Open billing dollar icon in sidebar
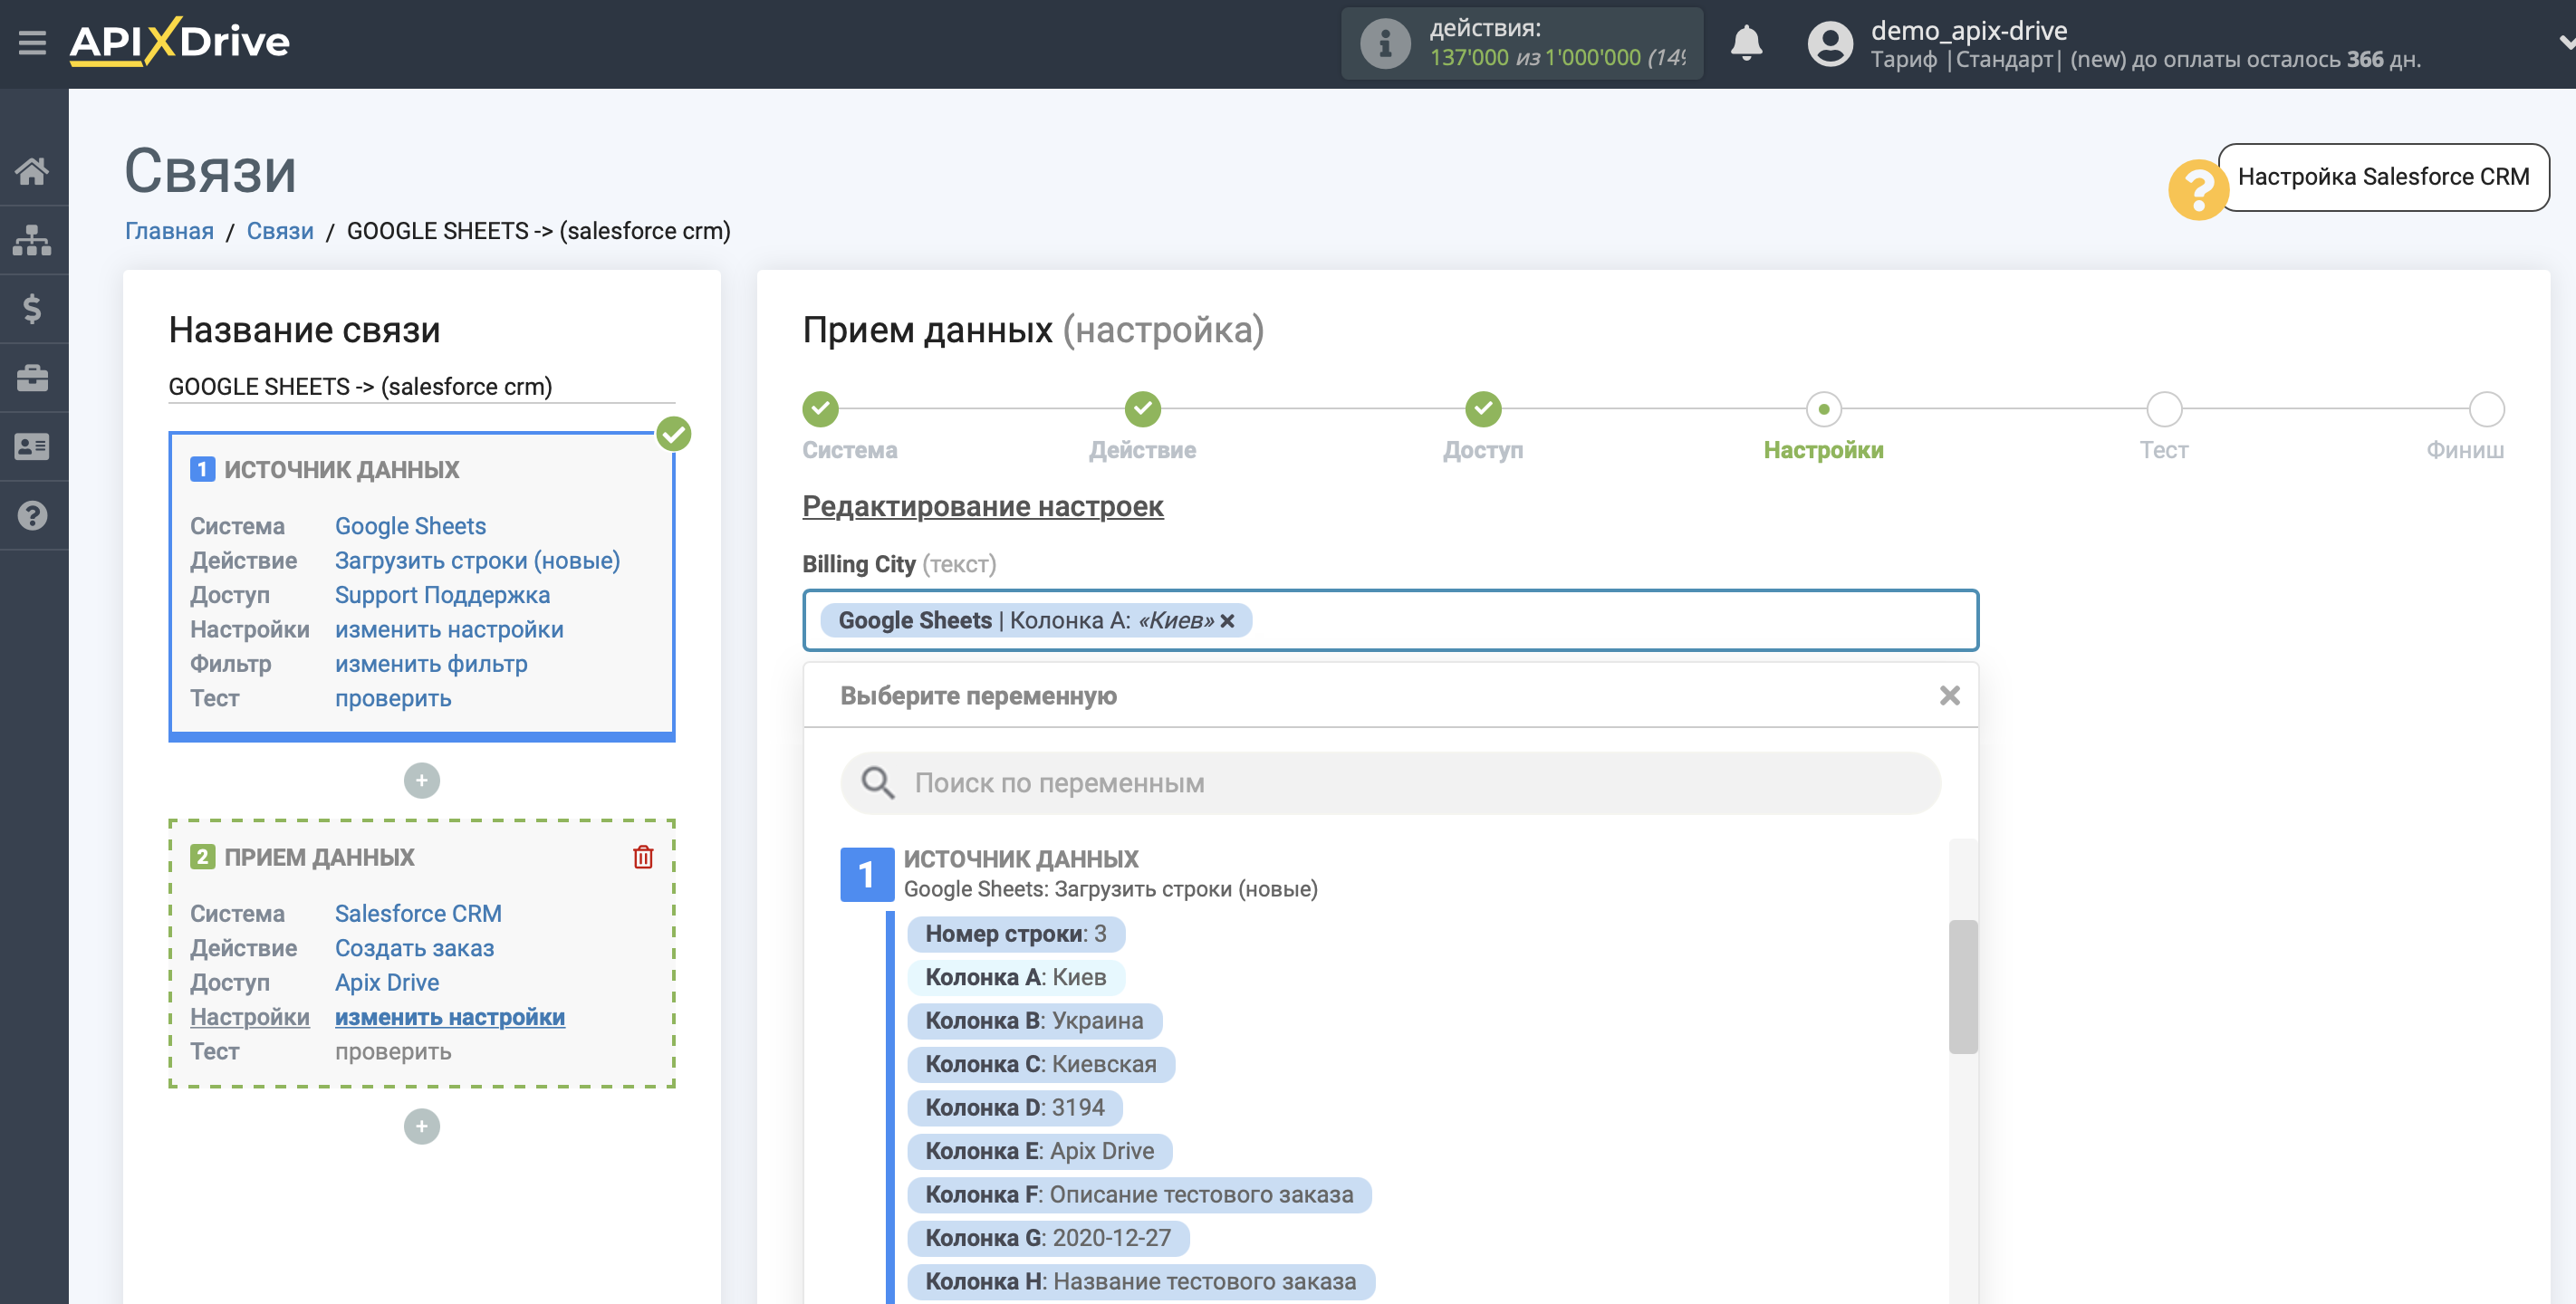 32,309
